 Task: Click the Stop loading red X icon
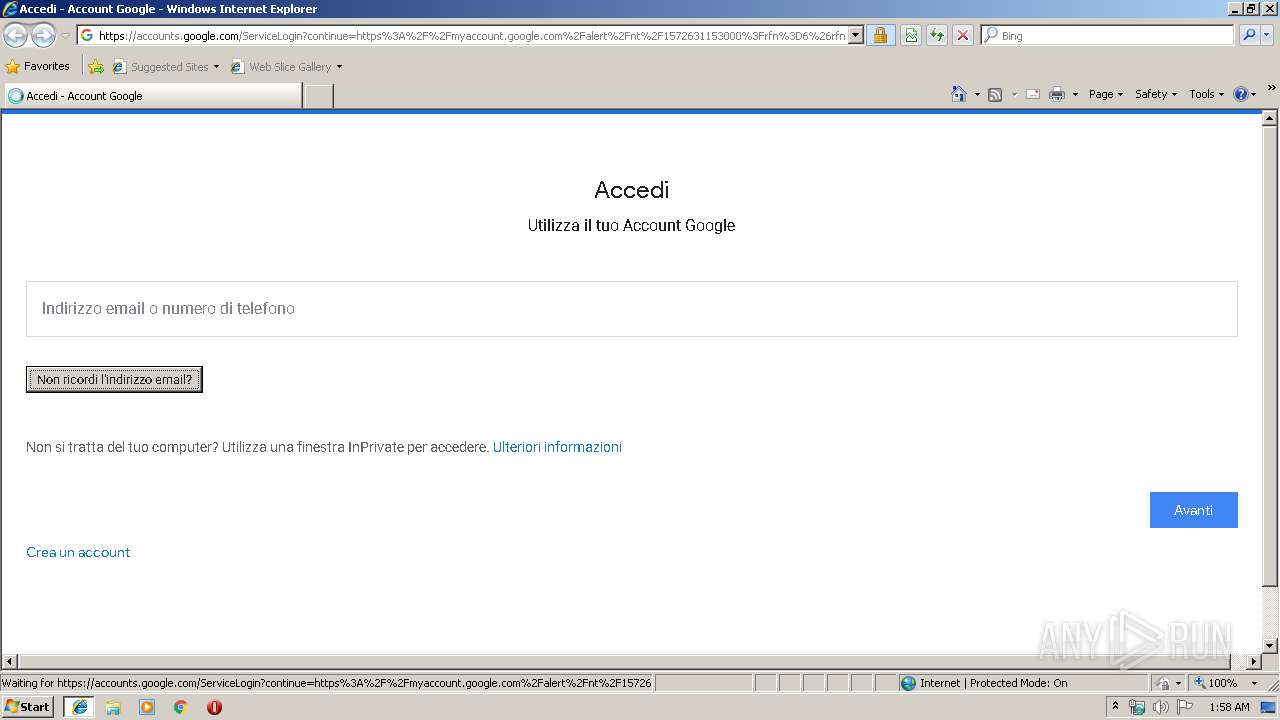[963, 36]
